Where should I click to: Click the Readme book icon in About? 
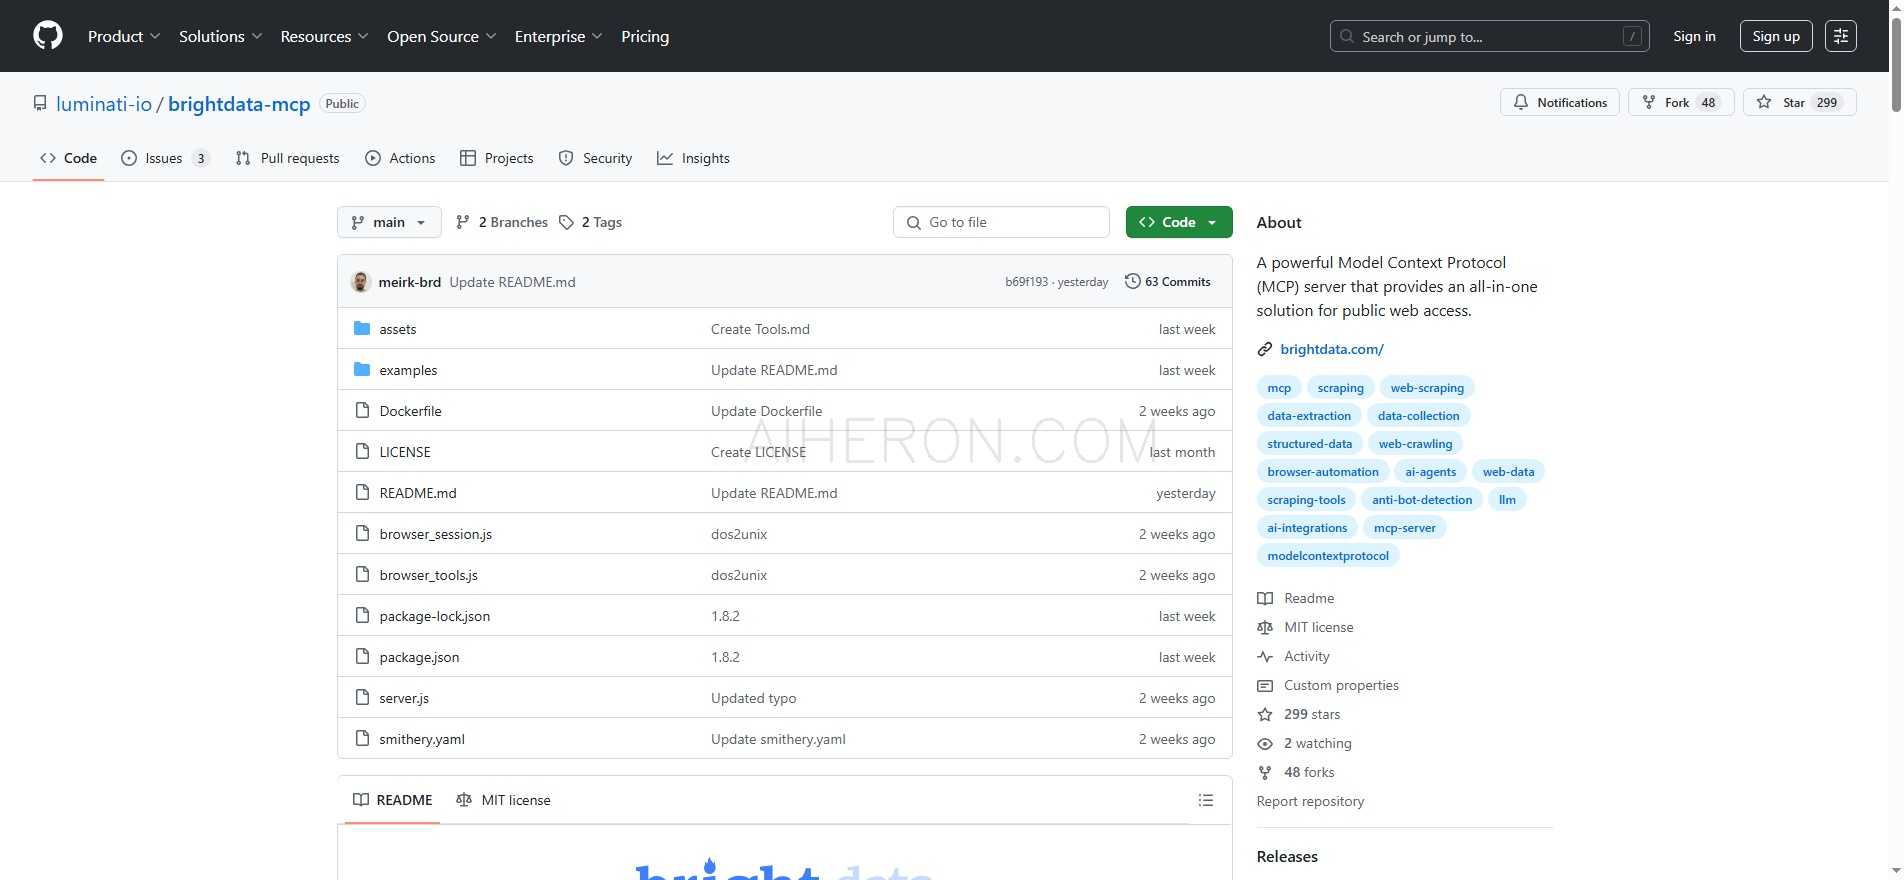(x=1265, y=598)
